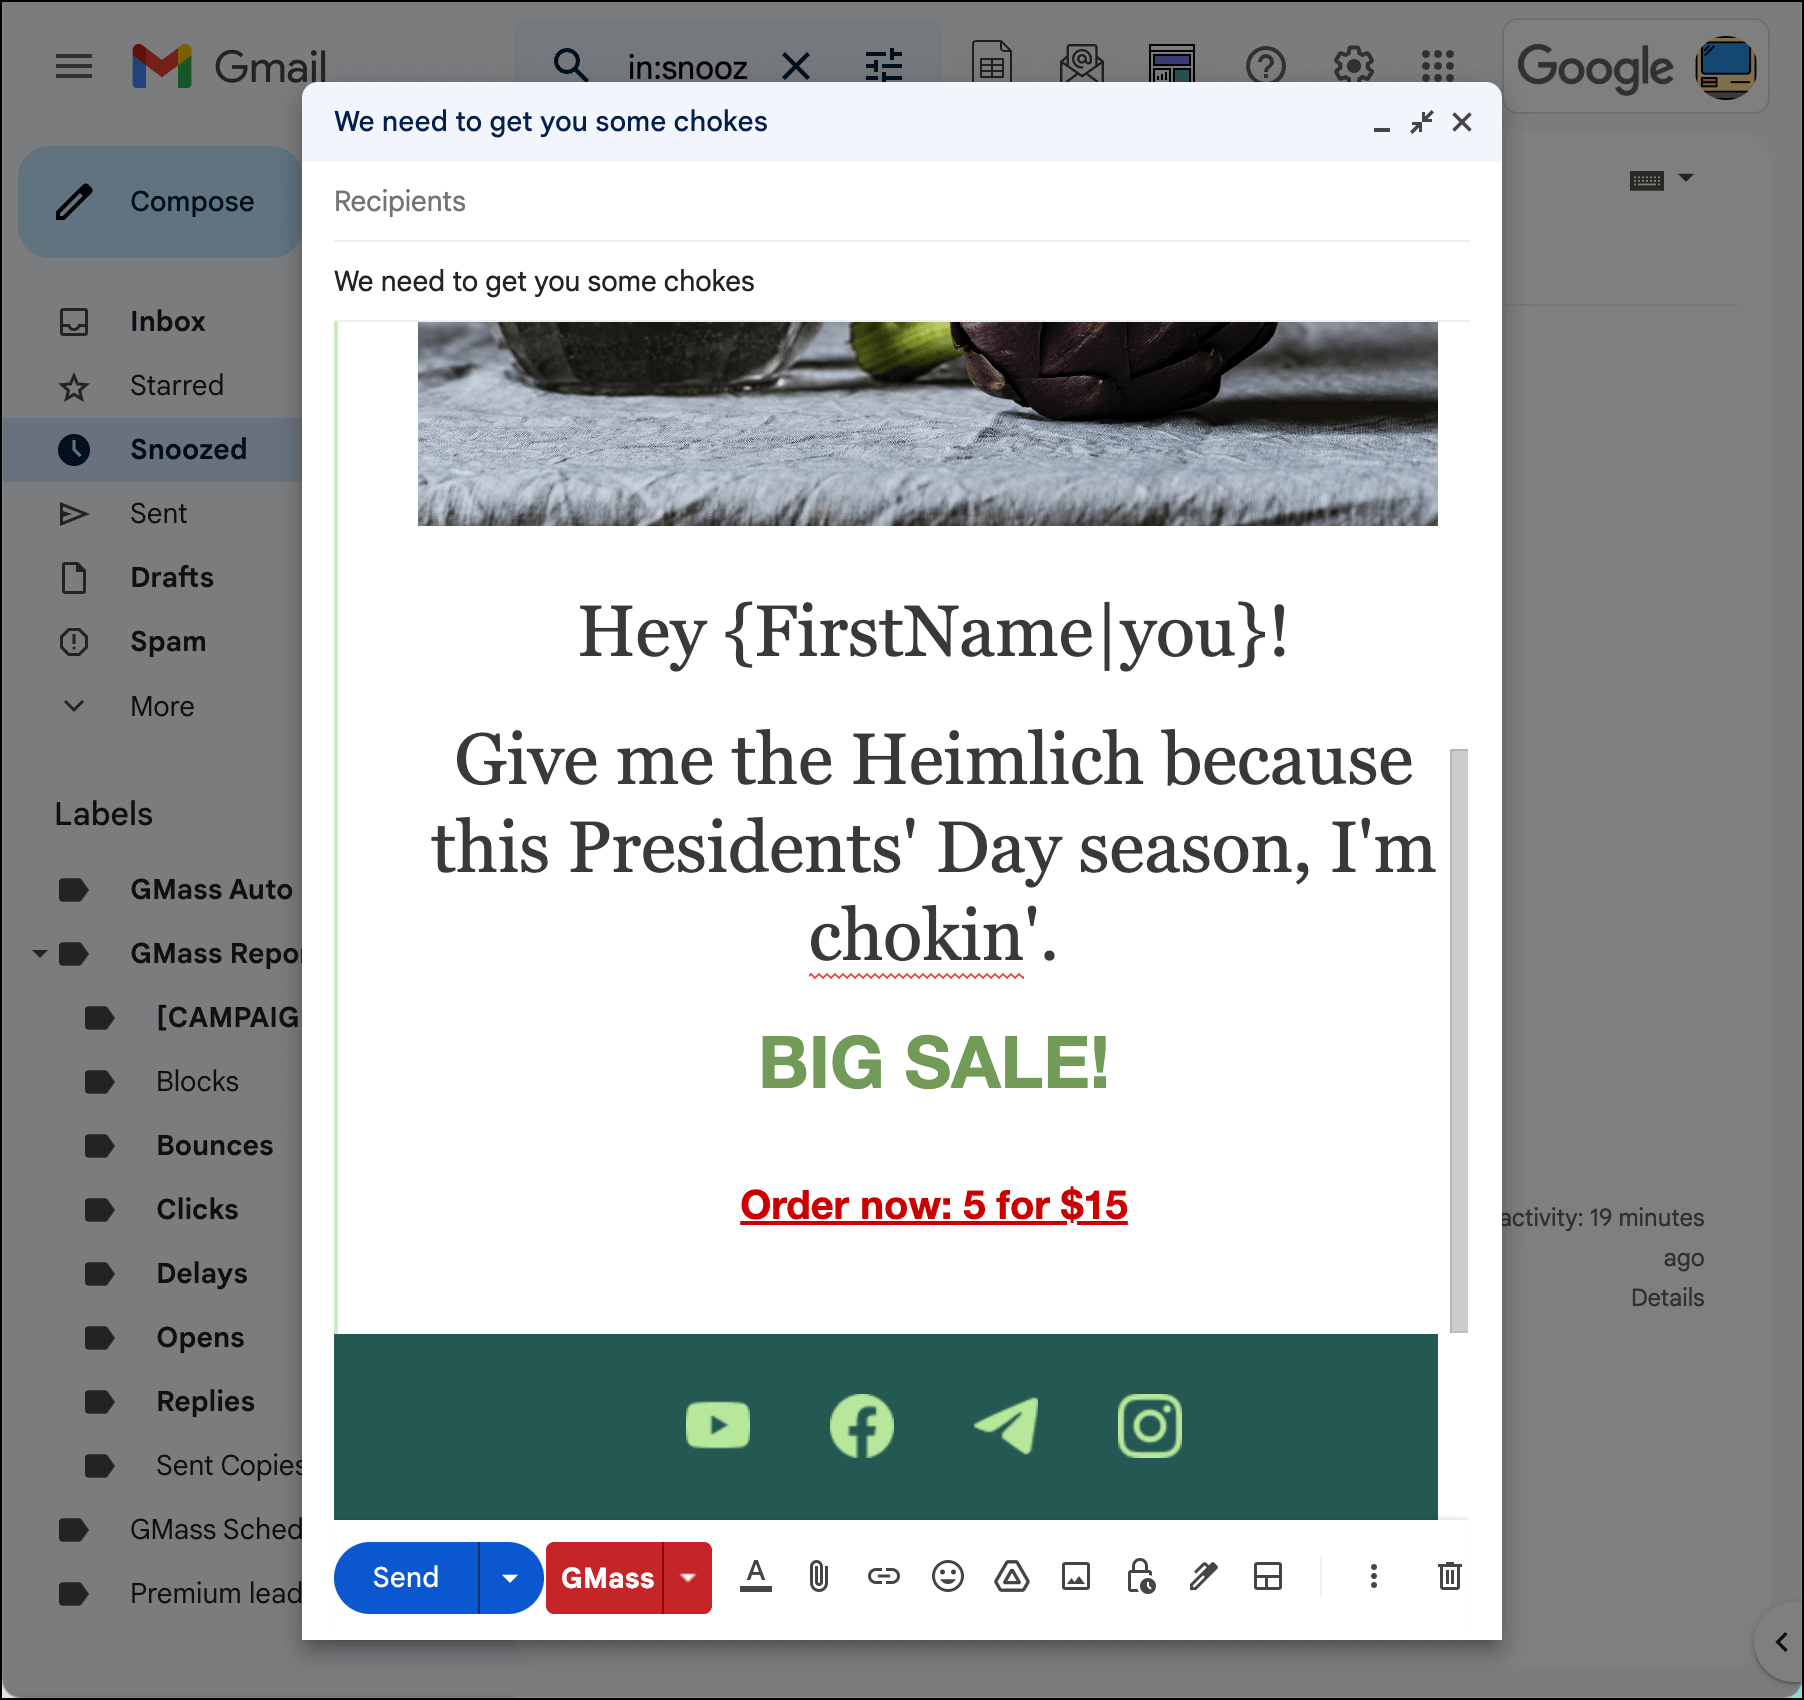Open the Google account avatar
The width and height of the screenshot is (1804, 1700).
1727,67
